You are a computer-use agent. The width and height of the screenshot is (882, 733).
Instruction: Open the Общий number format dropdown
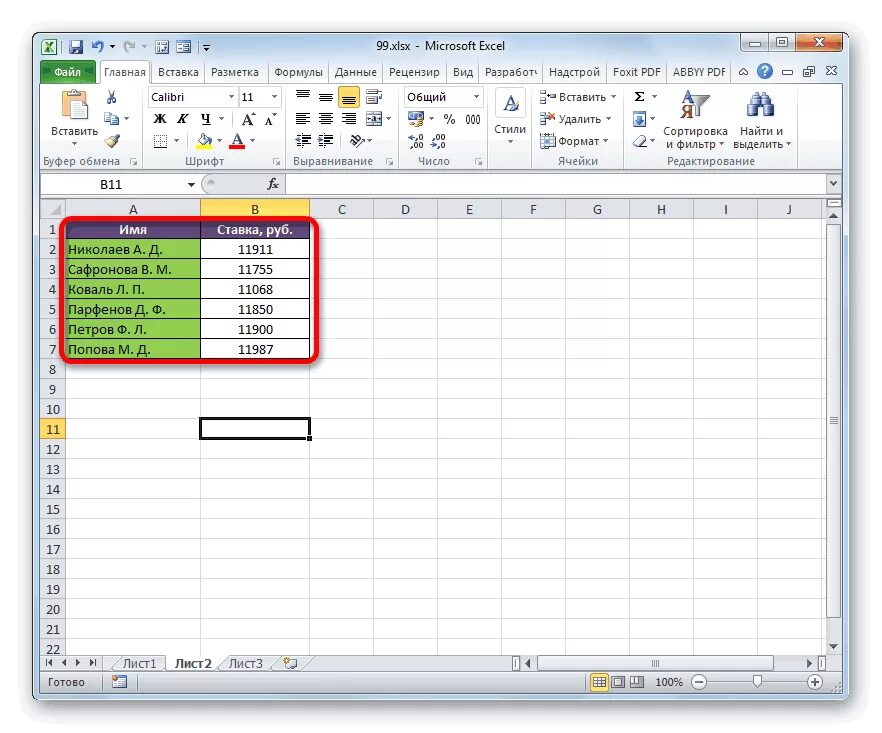tap(476, 97)
